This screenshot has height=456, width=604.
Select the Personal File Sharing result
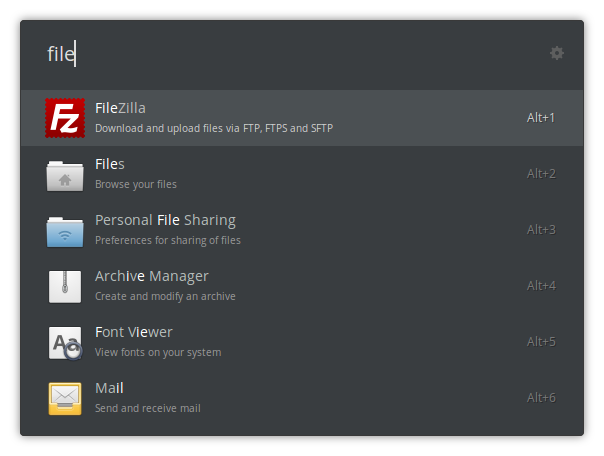[165, 220]
